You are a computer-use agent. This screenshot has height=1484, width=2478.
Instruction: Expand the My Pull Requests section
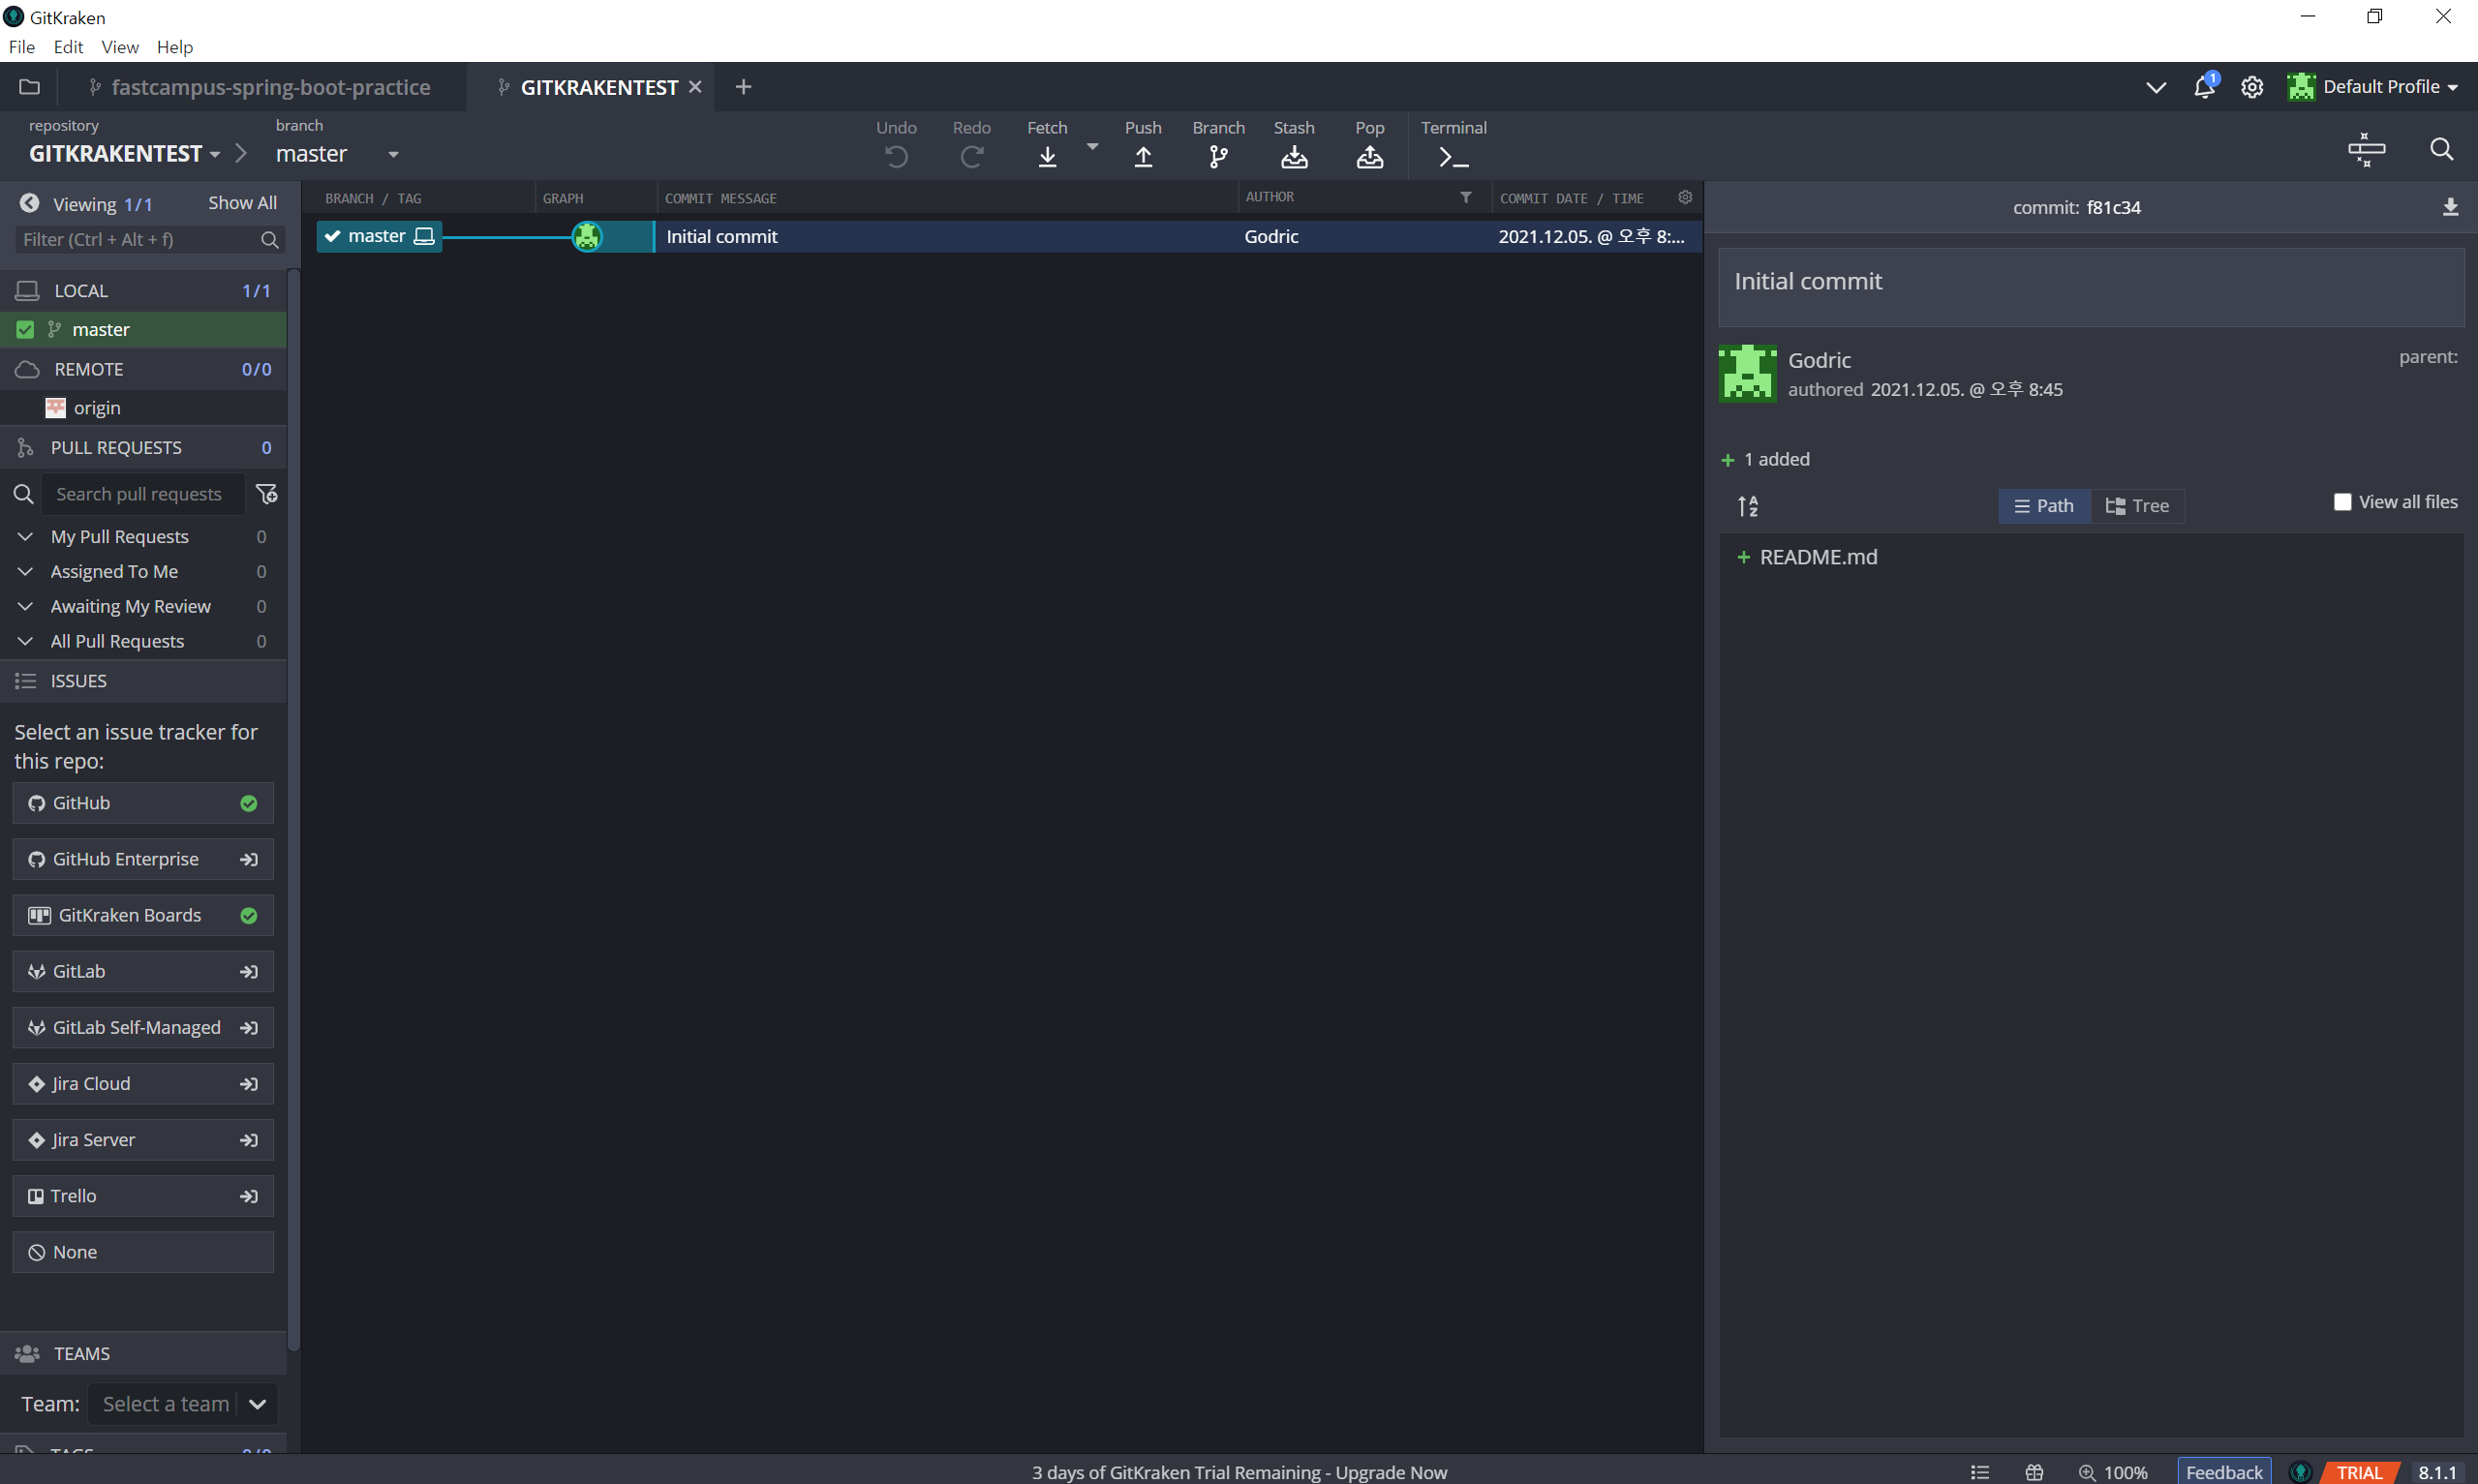26,537
